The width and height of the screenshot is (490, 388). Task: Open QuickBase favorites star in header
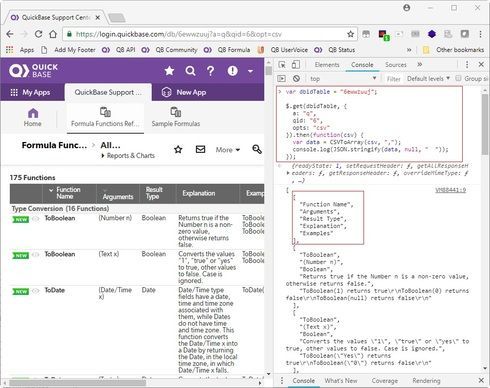pyautogui.click(x=169, y=71)
